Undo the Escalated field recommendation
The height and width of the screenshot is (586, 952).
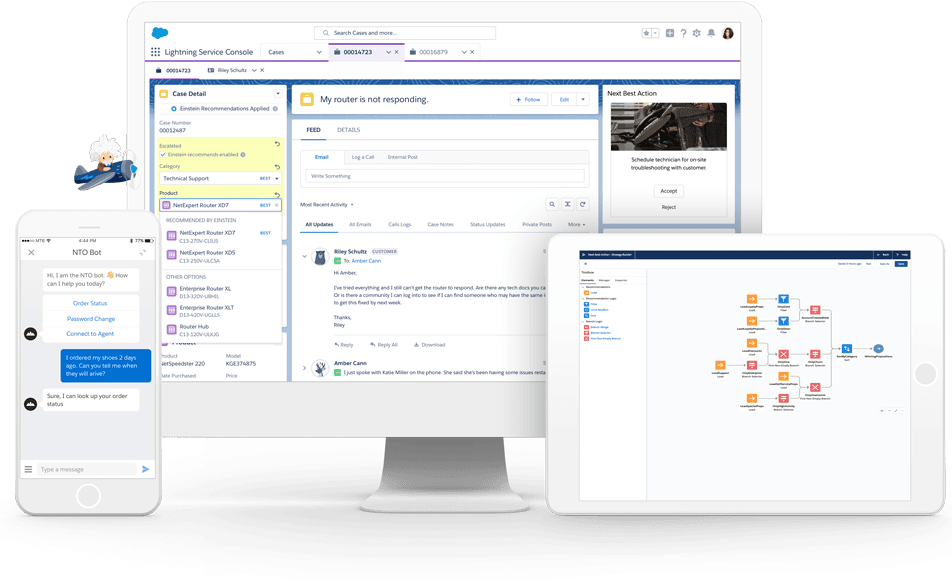click(x=277, y=144)
